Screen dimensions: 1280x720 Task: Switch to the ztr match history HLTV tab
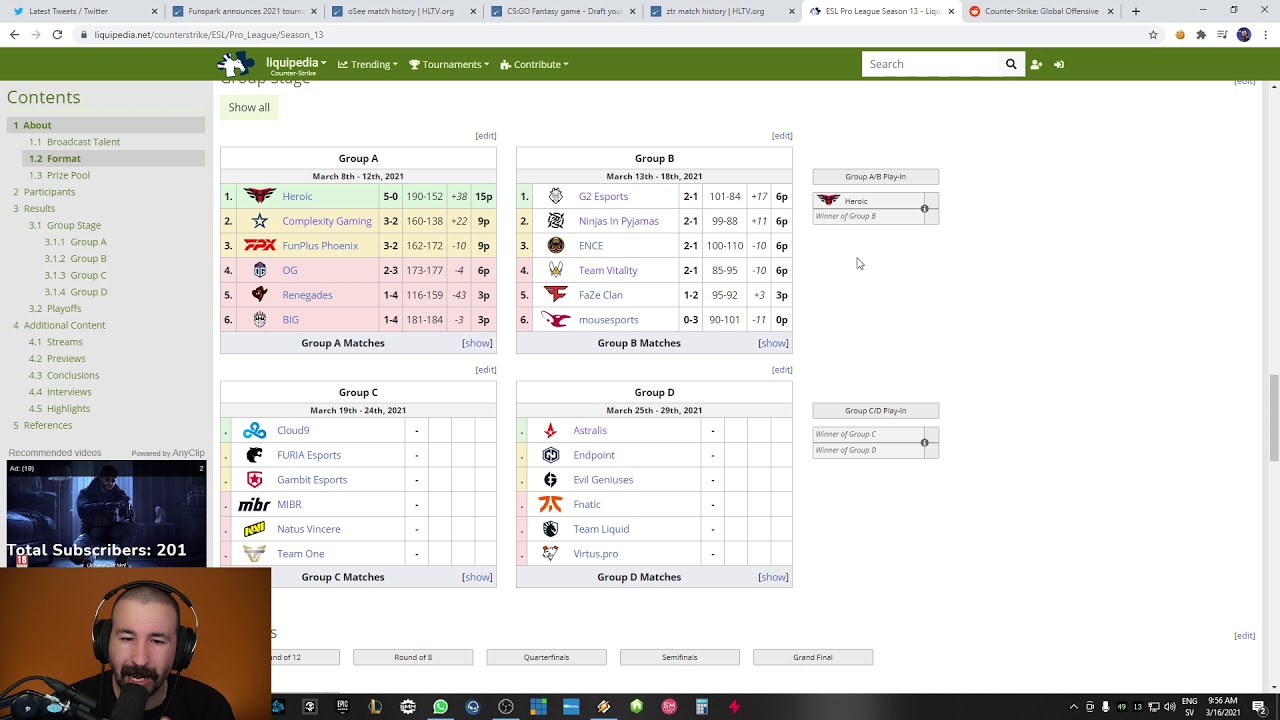[x=721, y=11]
